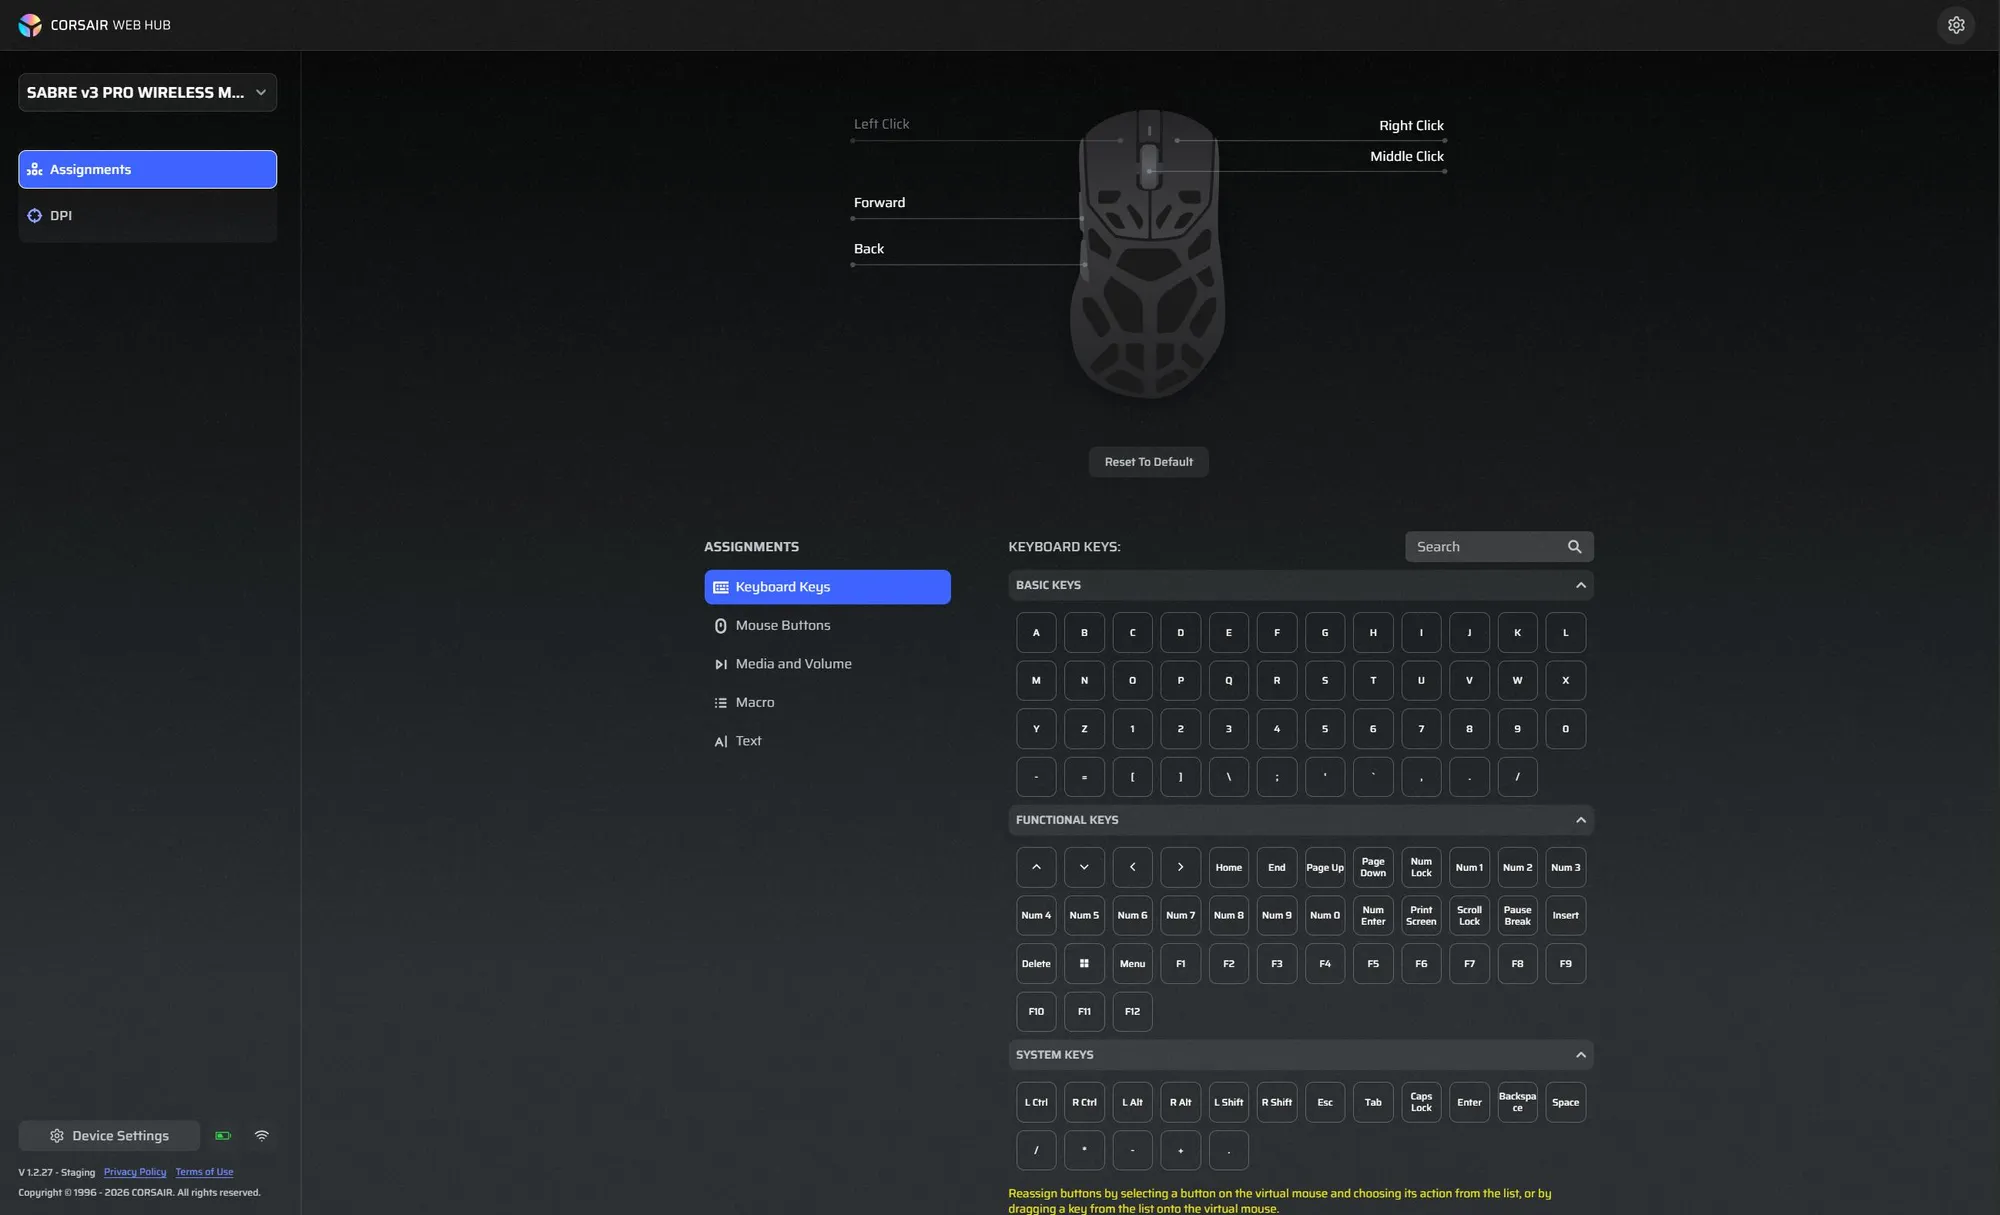Choose the Delete key

[1036, 964]
